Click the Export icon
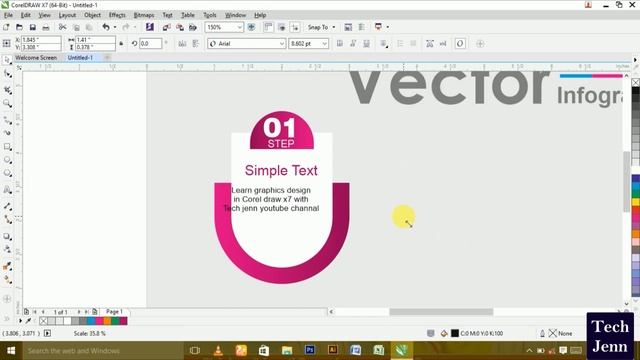Screen dimensions: 640x360 [x=180, y=27]
